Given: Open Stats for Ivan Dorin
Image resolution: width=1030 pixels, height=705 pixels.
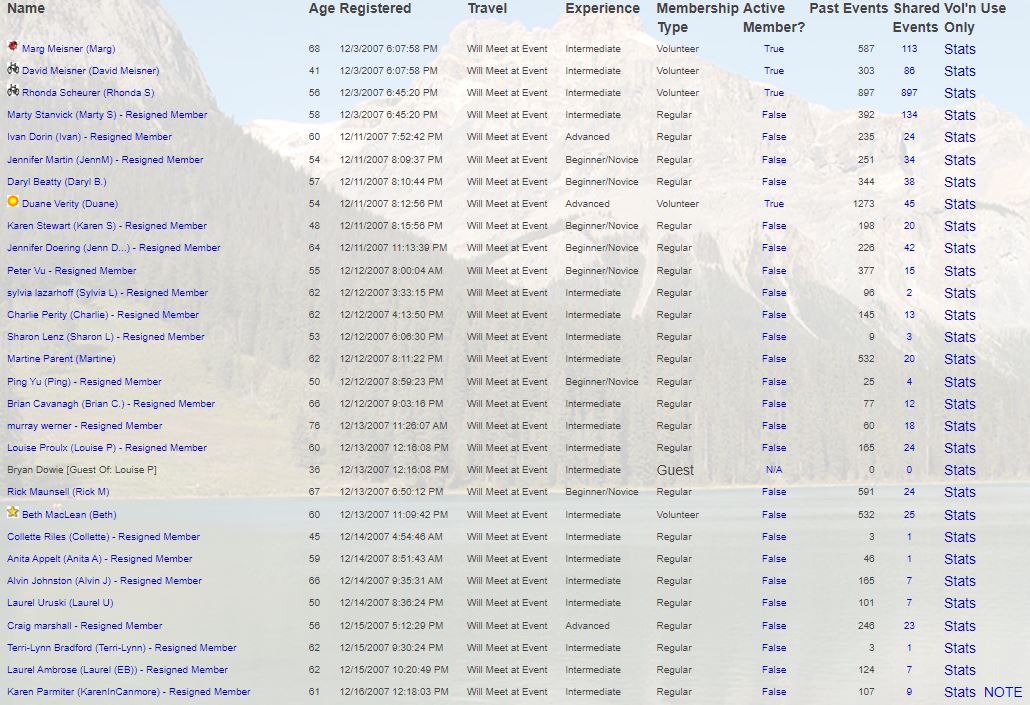Looking at the screenshot, I should click(959, 137).
